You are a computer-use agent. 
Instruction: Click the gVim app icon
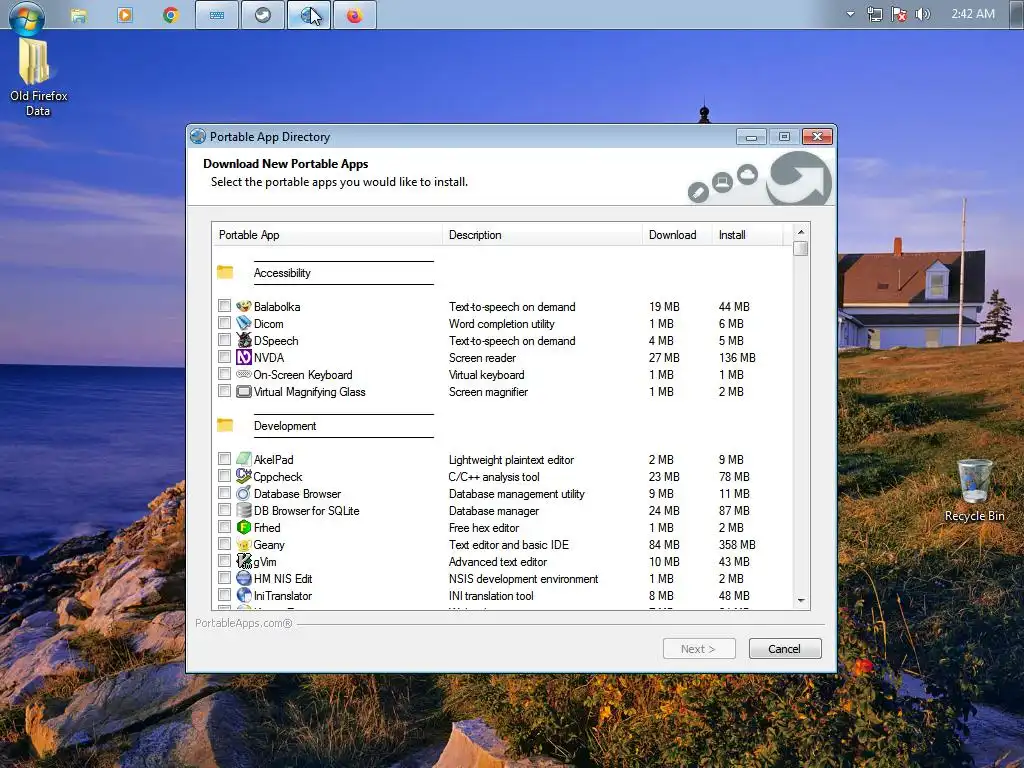click(x=244, y=561)
